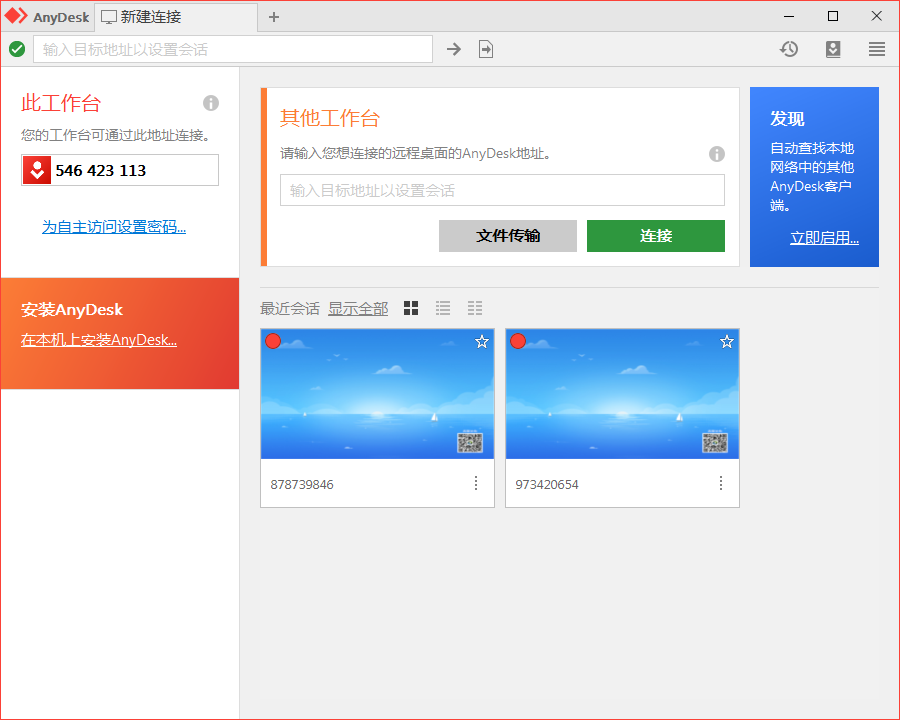Viewport: 900px width, 720px height.
Task: Select the address 546 423 113
Action: tap(100, 171)
